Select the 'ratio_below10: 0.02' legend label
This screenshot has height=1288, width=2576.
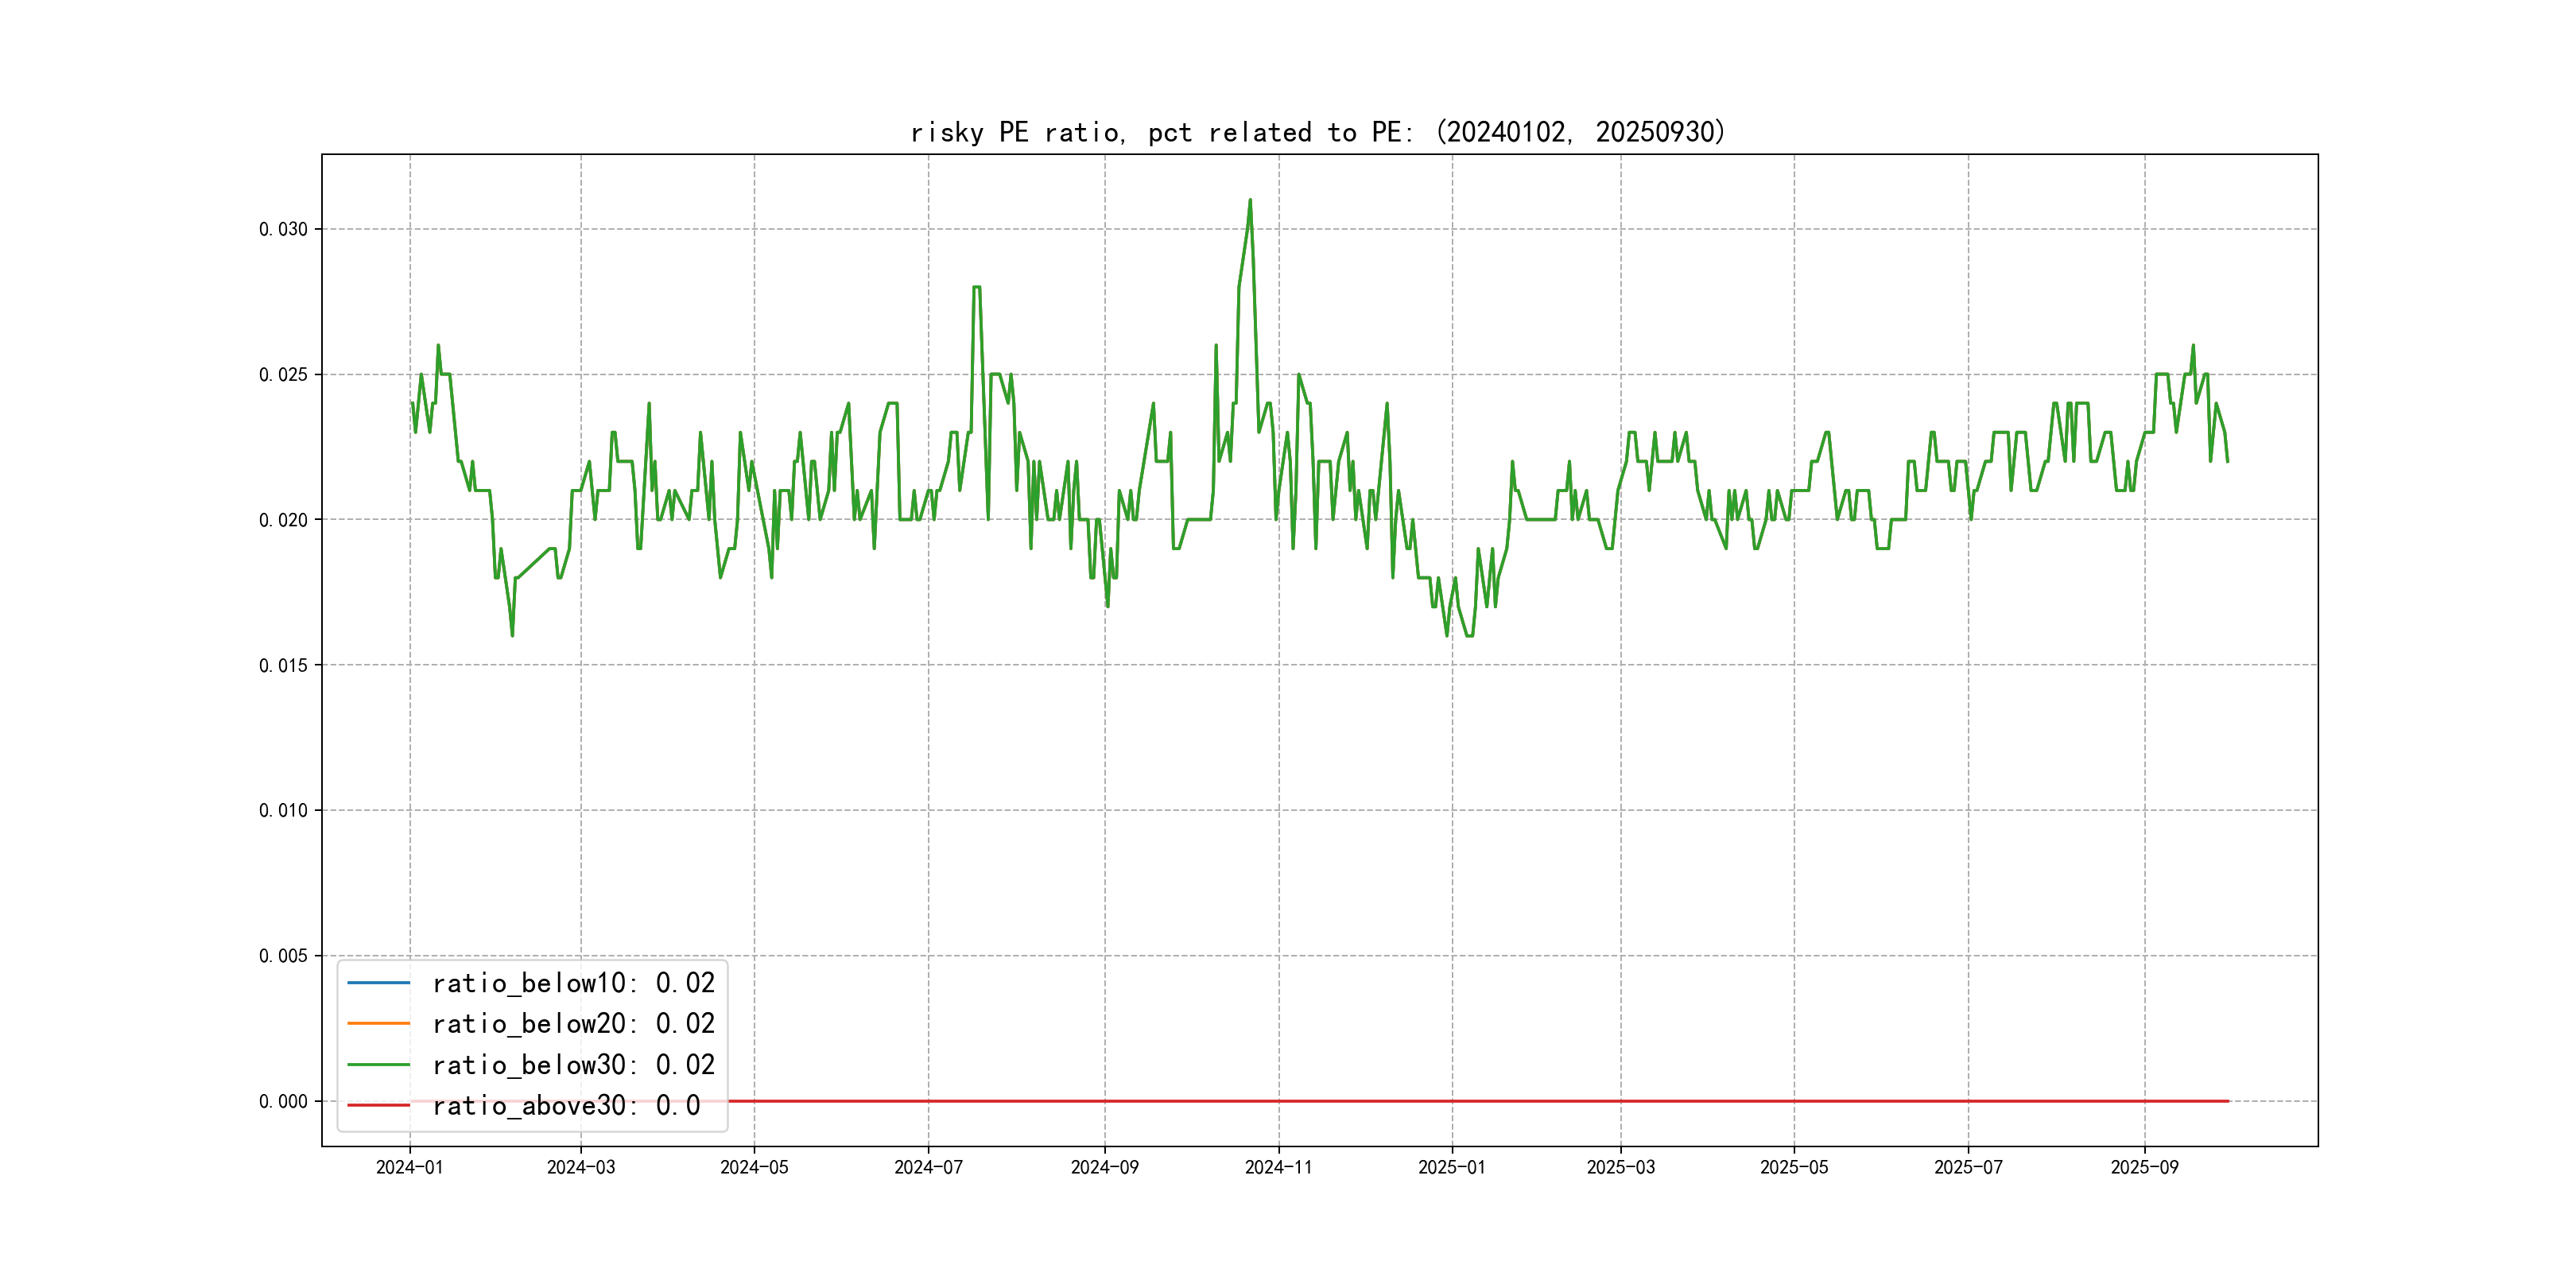tap(573, 983)
